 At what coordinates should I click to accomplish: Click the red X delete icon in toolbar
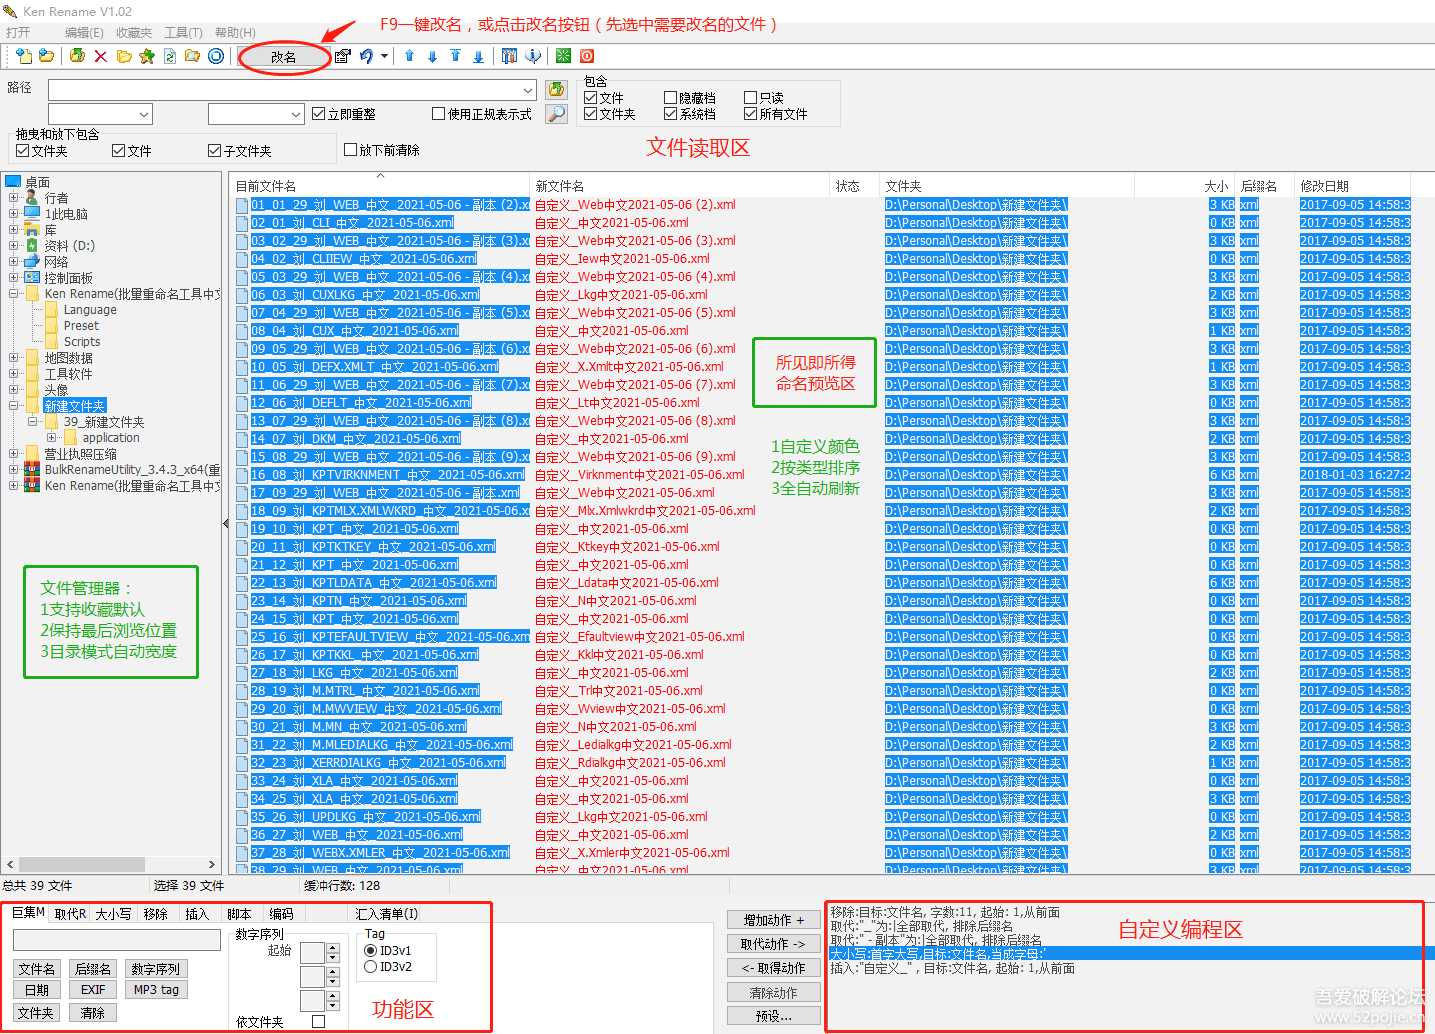pyautogui.click(x=100, y=56)
